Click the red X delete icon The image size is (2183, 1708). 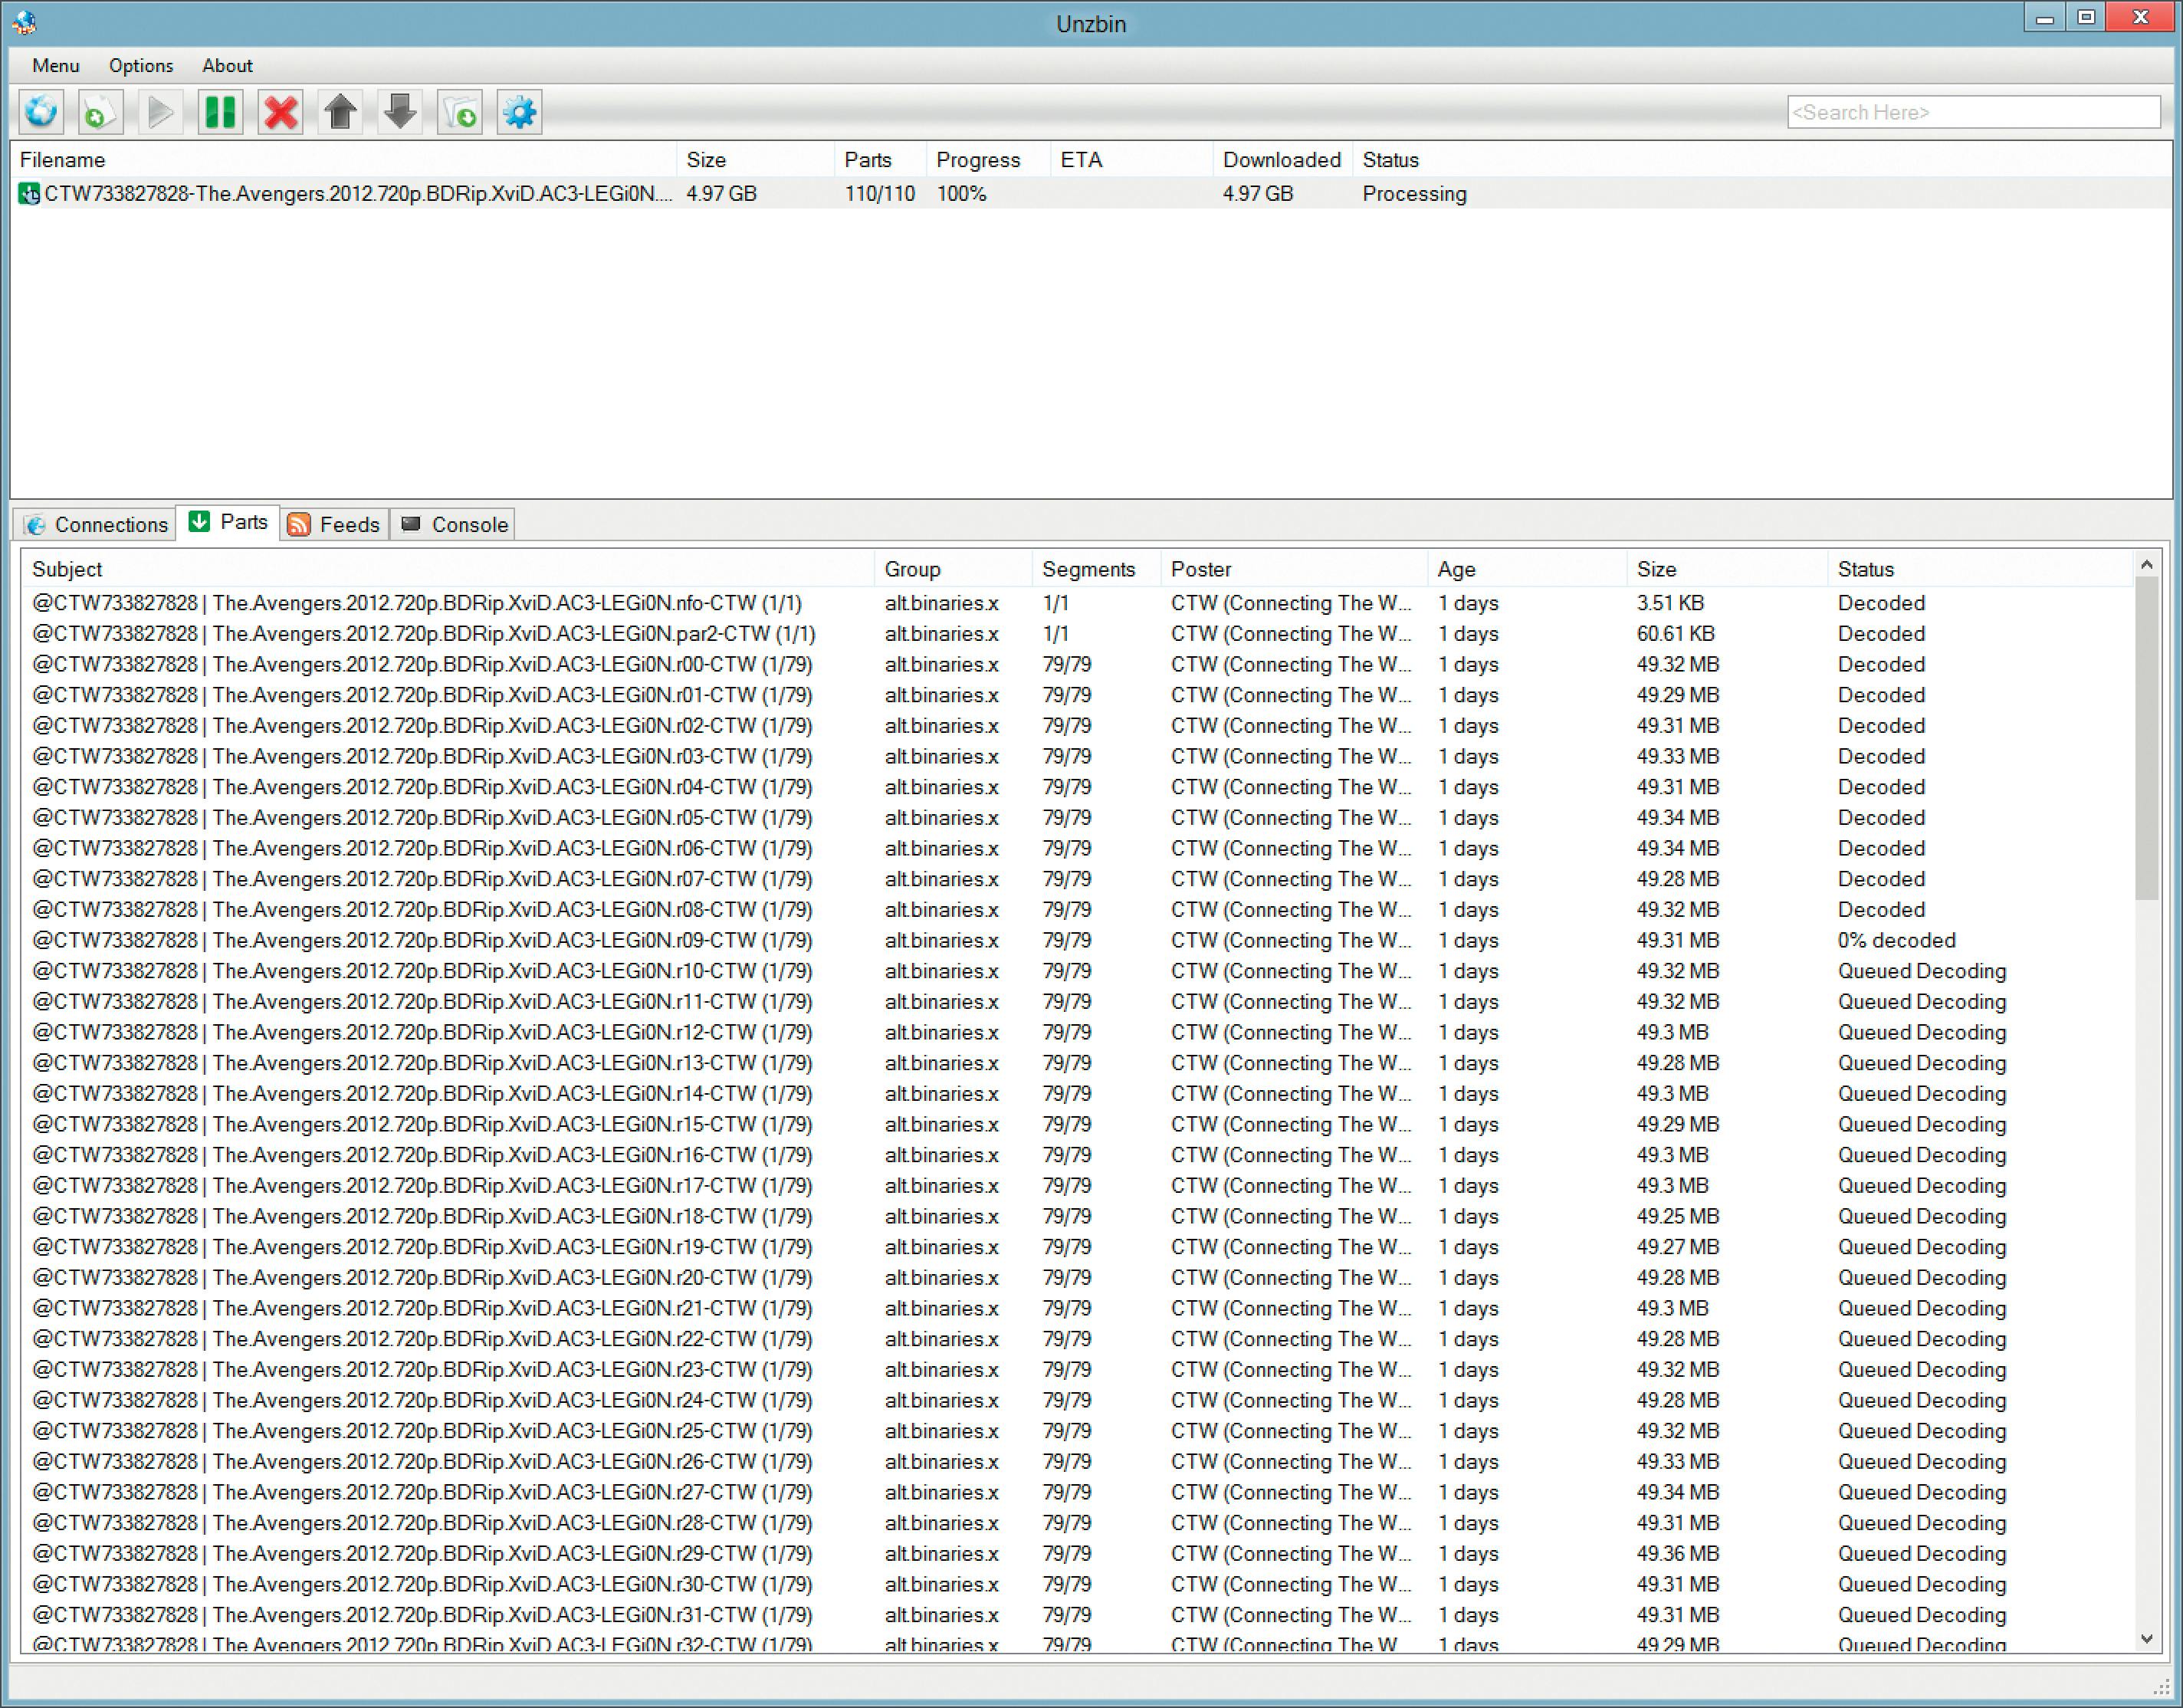[281, 112]
